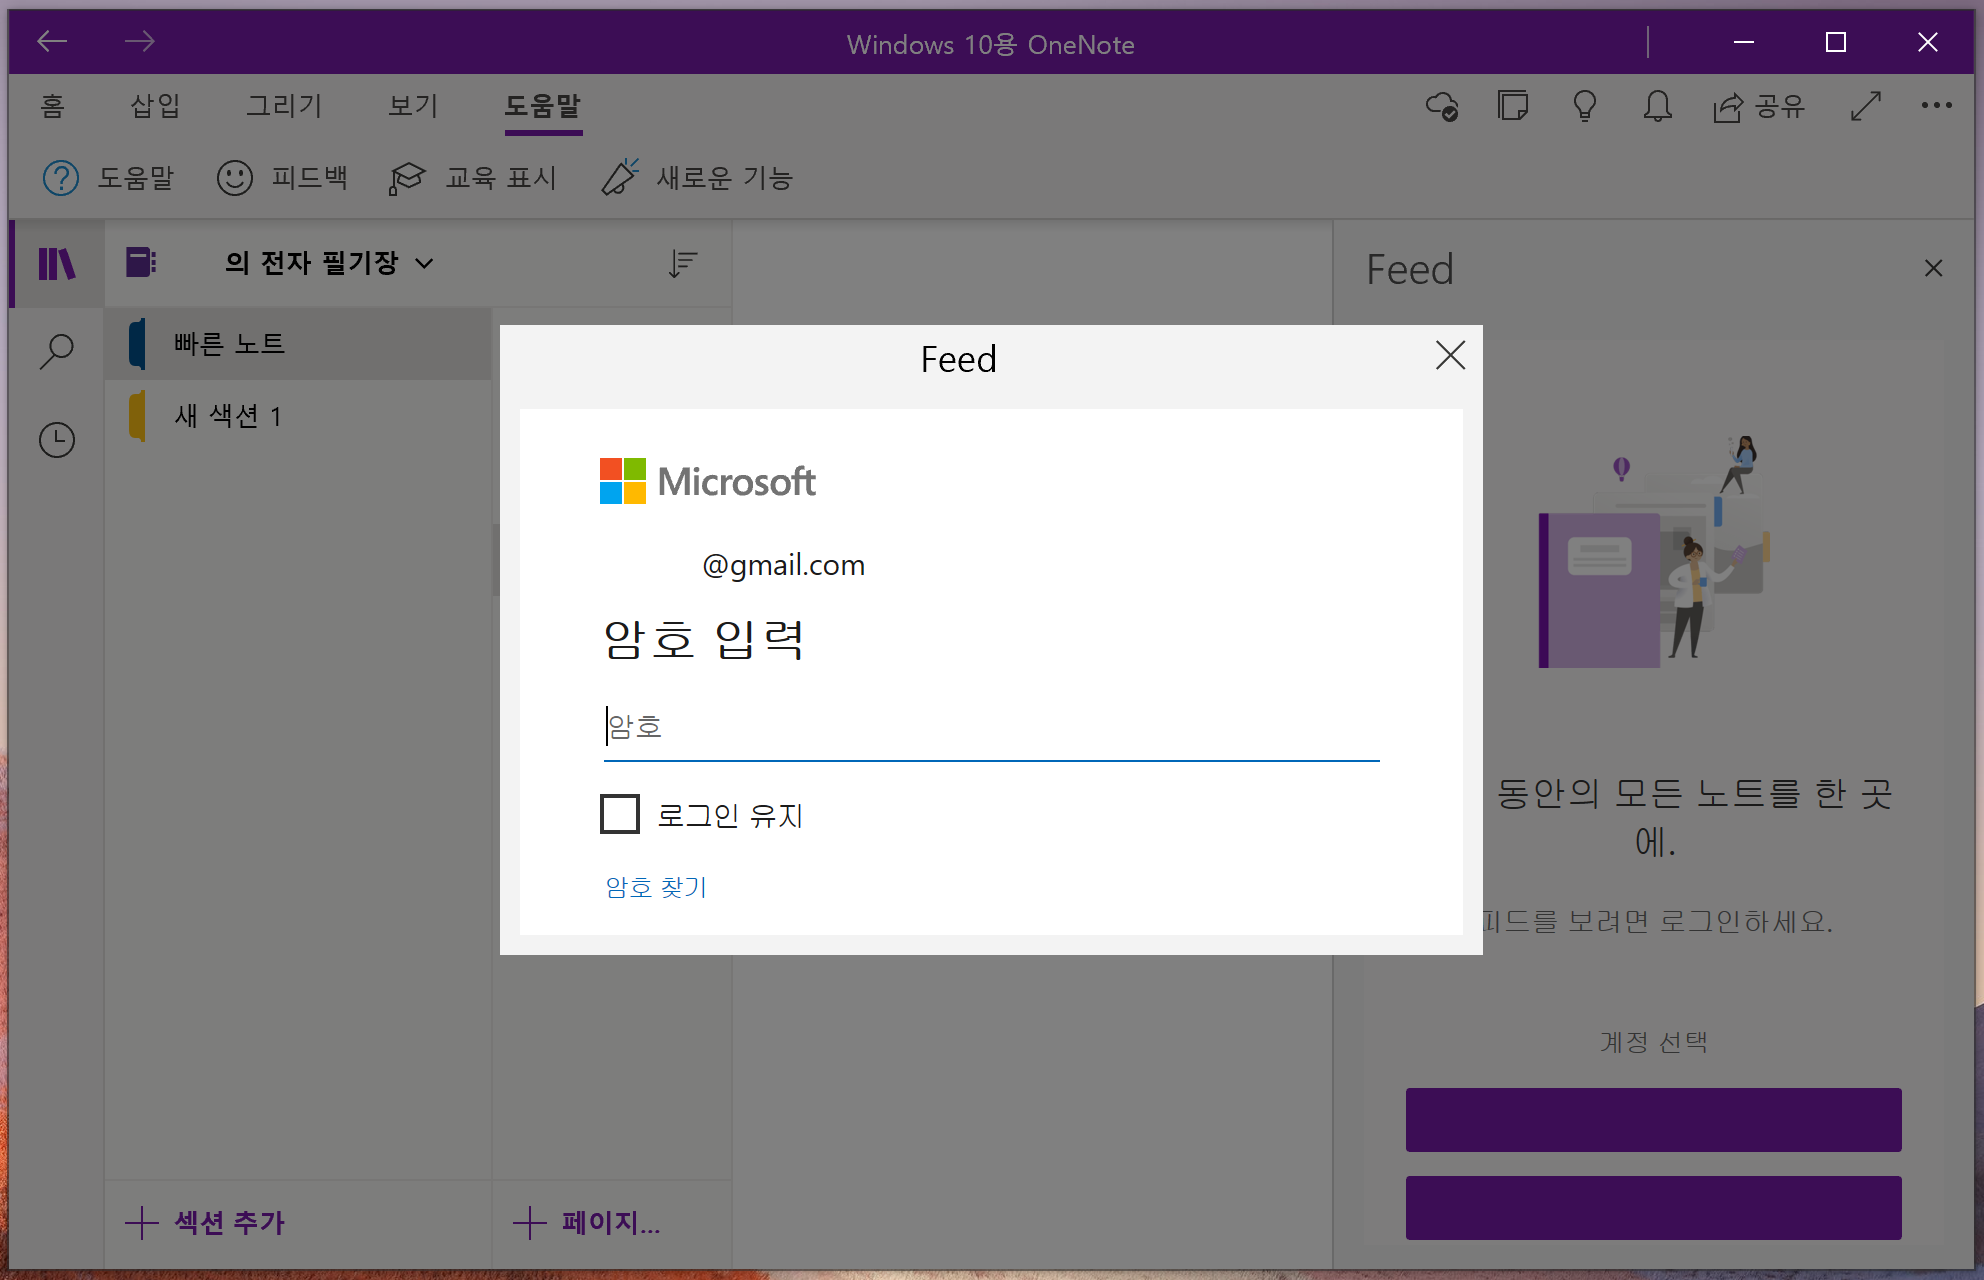Enter full screen mode arrow icon
This screenshot has height=1280, width=1984.
coord(1865,106)
